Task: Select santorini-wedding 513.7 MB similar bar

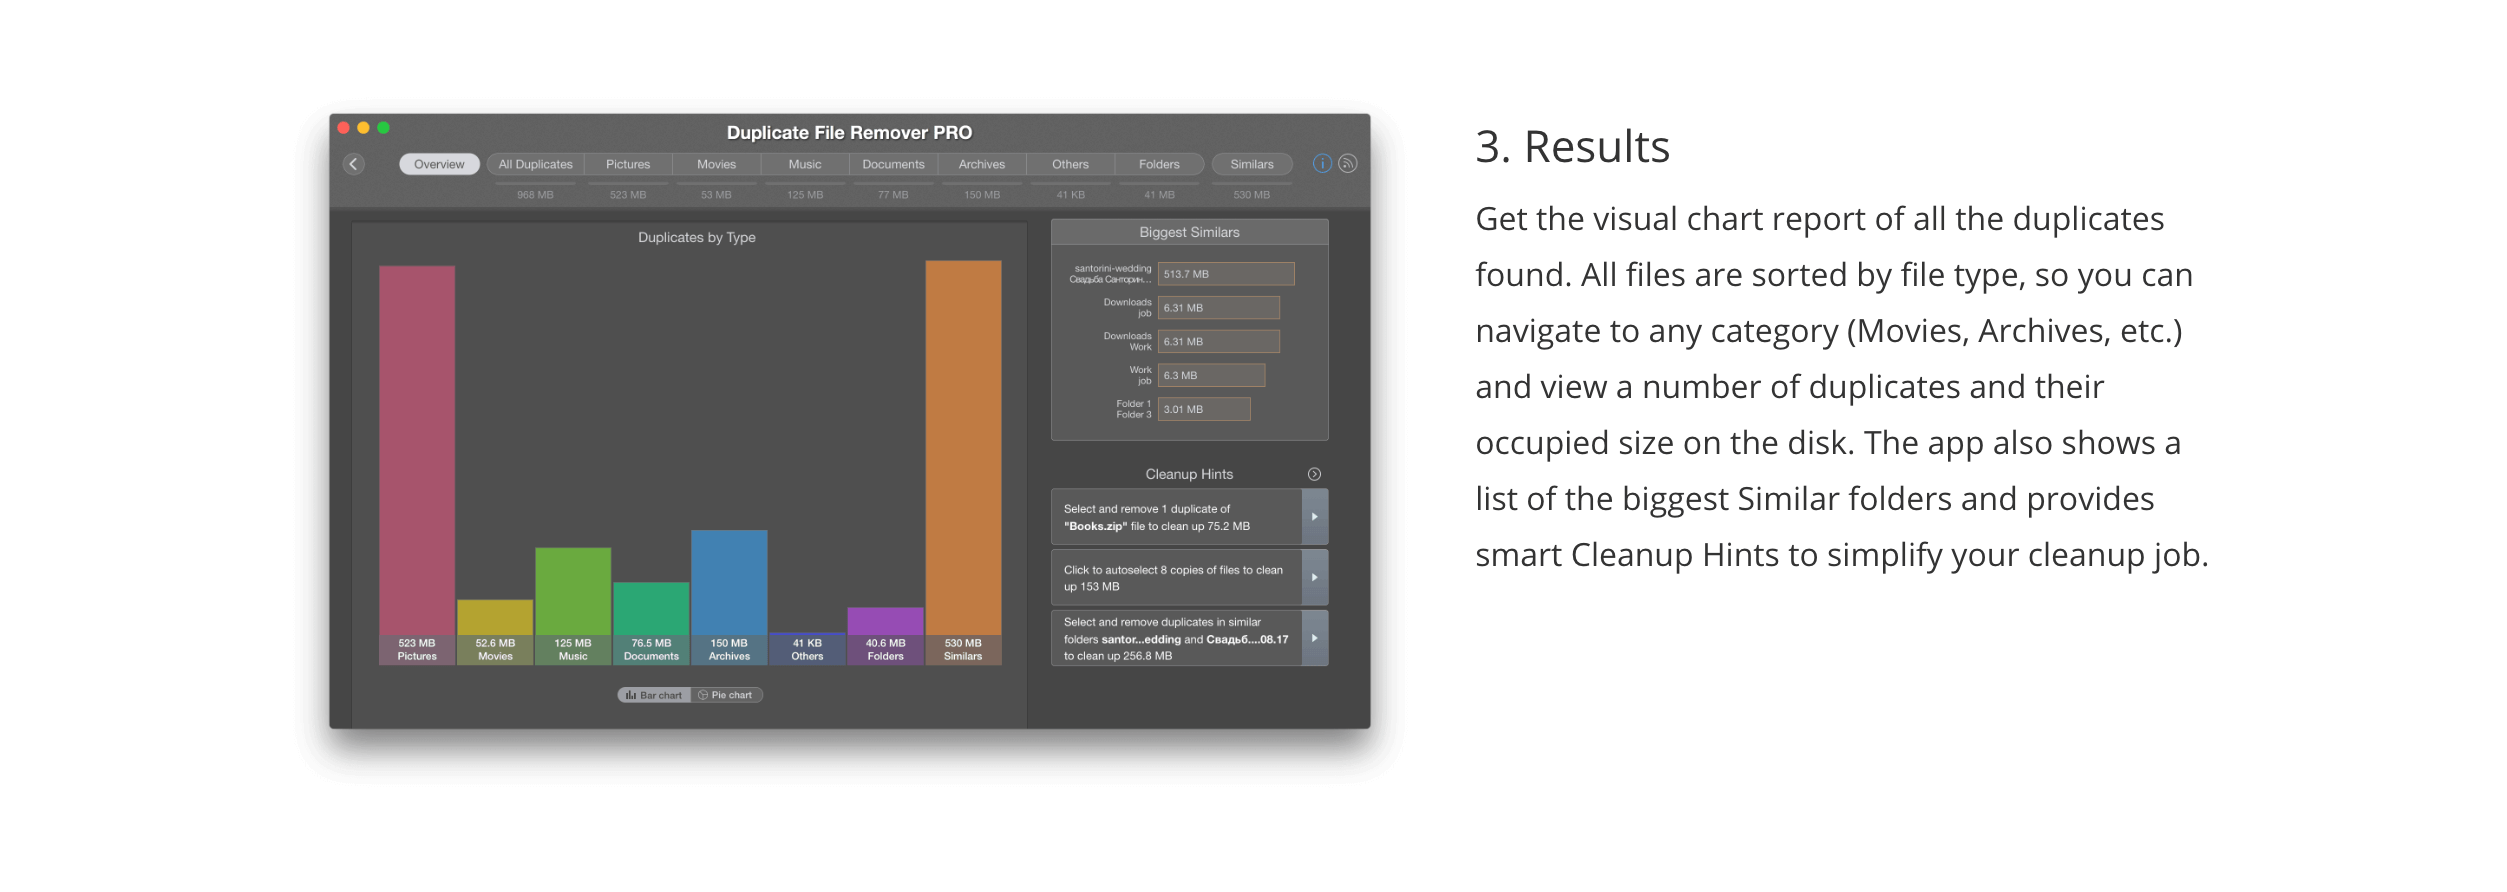Action: point(1226,274)
